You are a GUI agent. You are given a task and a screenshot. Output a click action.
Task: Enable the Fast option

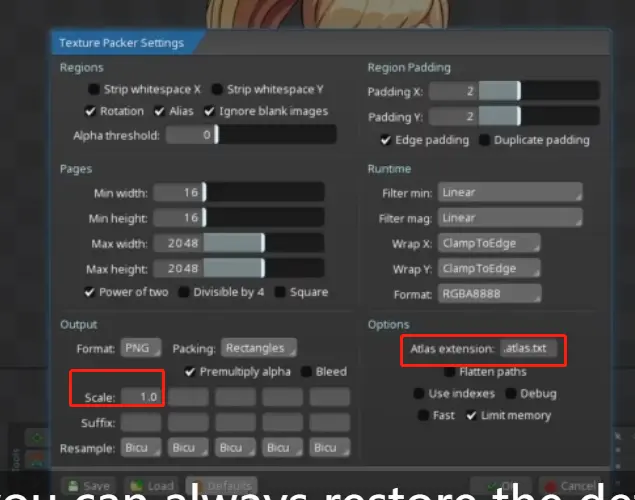pos(423,415)
